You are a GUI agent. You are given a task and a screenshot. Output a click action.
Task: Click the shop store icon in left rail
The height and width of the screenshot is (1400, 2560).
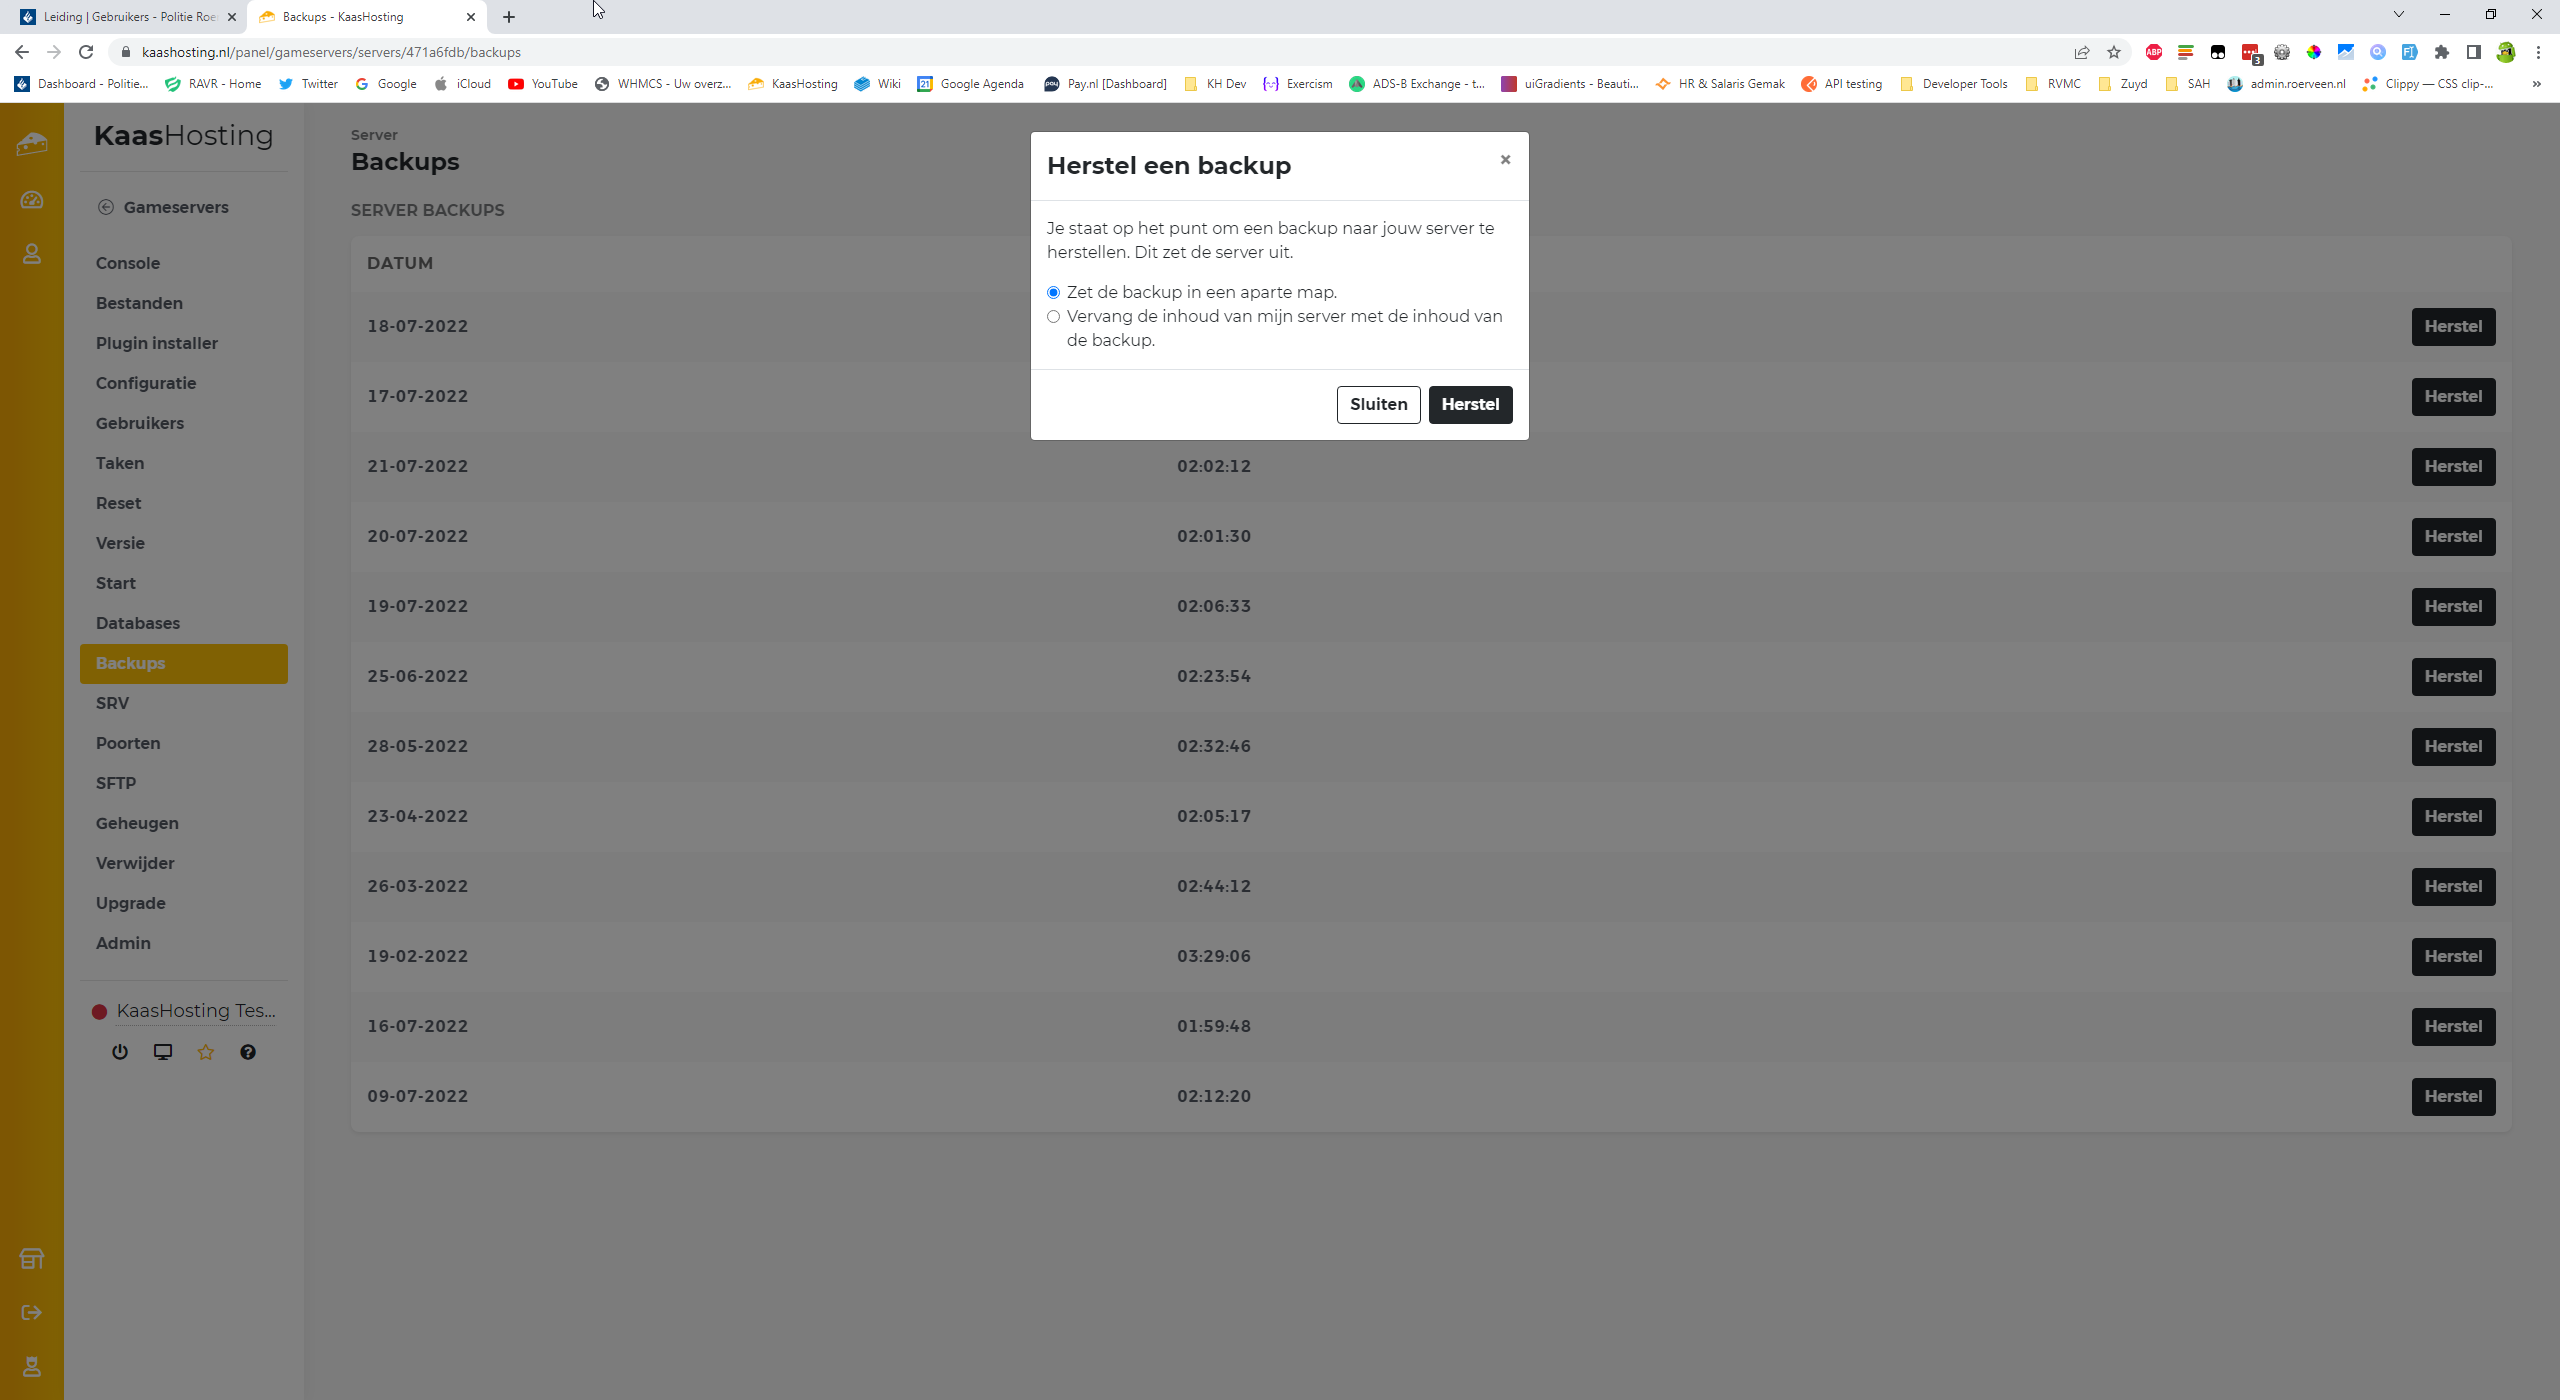32,1258
